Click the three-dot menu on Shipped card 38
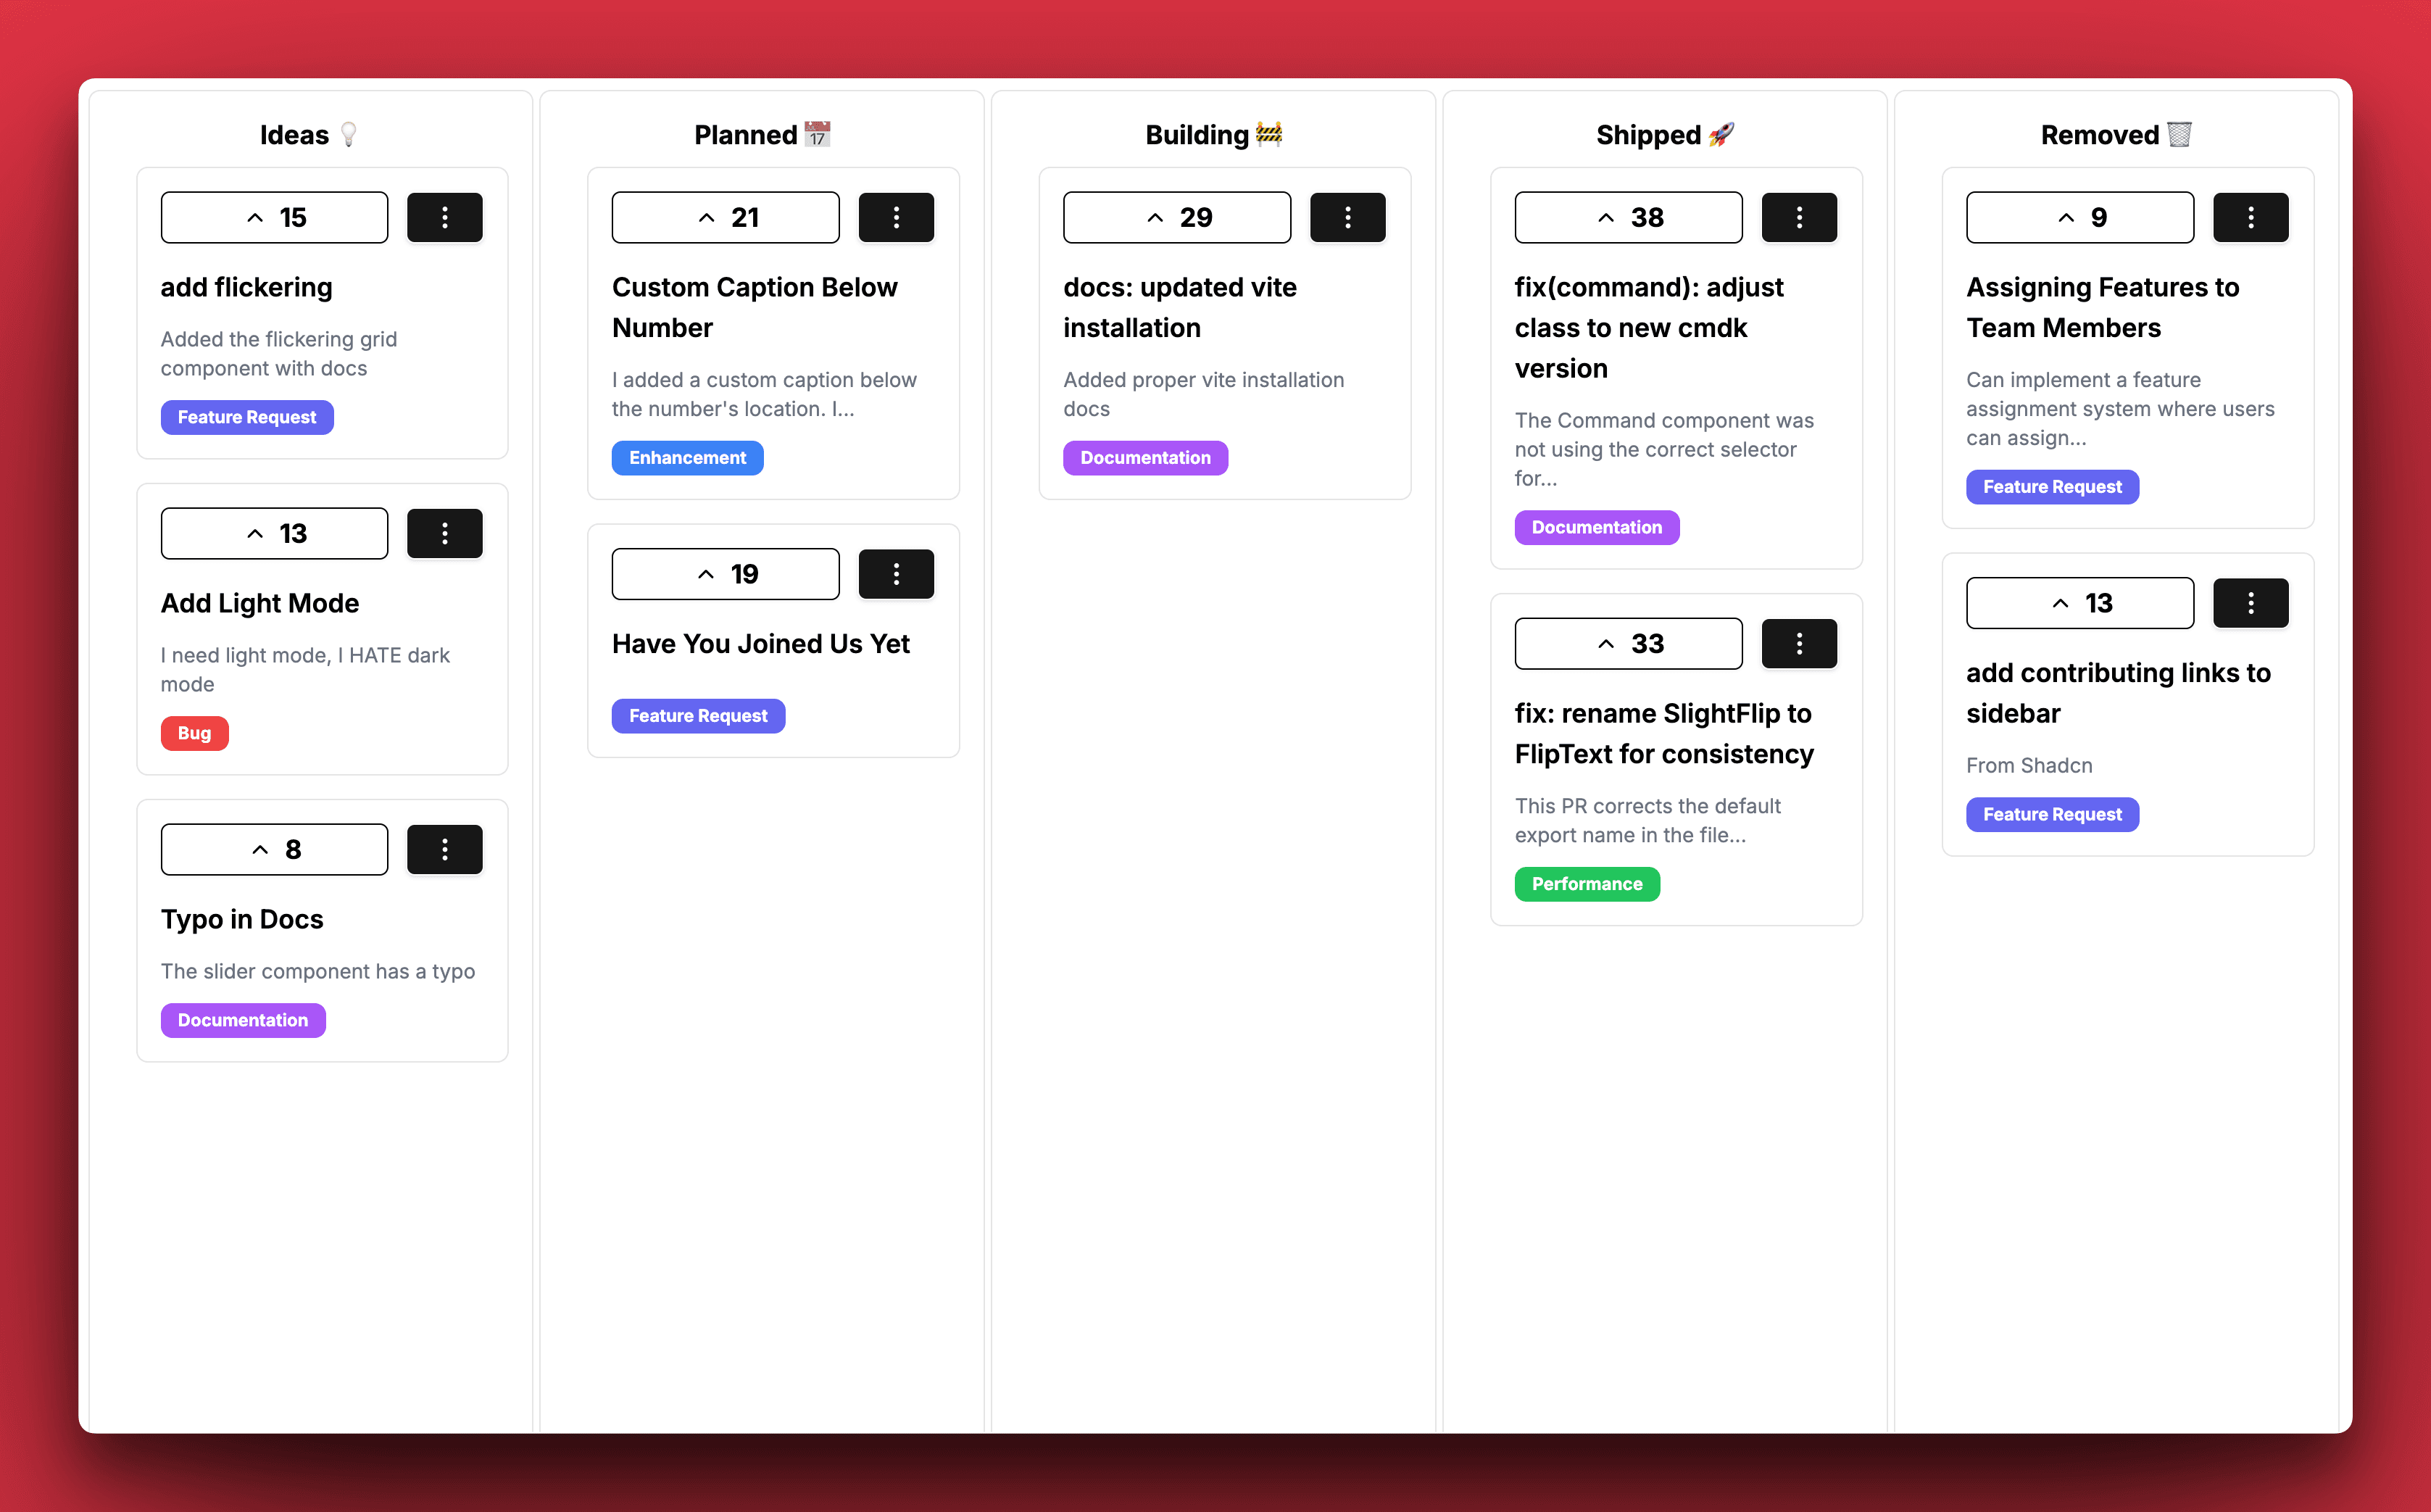Screen dimensions: 2431x1512 pos(1799,216)
